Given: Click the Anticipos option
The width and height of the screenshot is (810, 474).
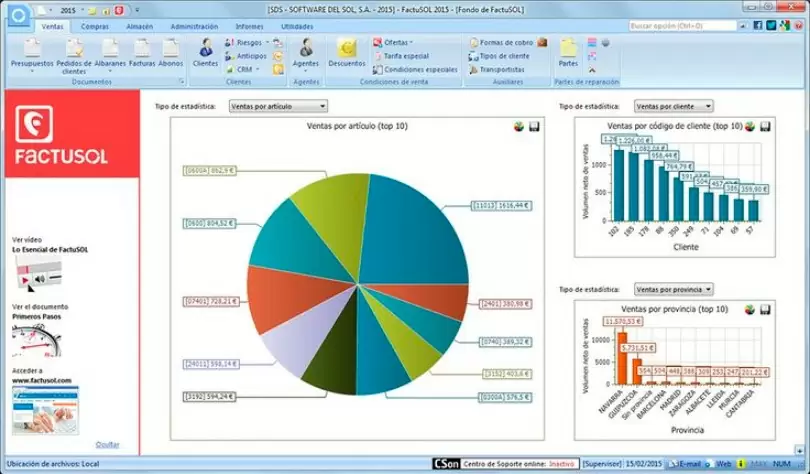Looking at the screenshot, I should [x=246, y=56].
